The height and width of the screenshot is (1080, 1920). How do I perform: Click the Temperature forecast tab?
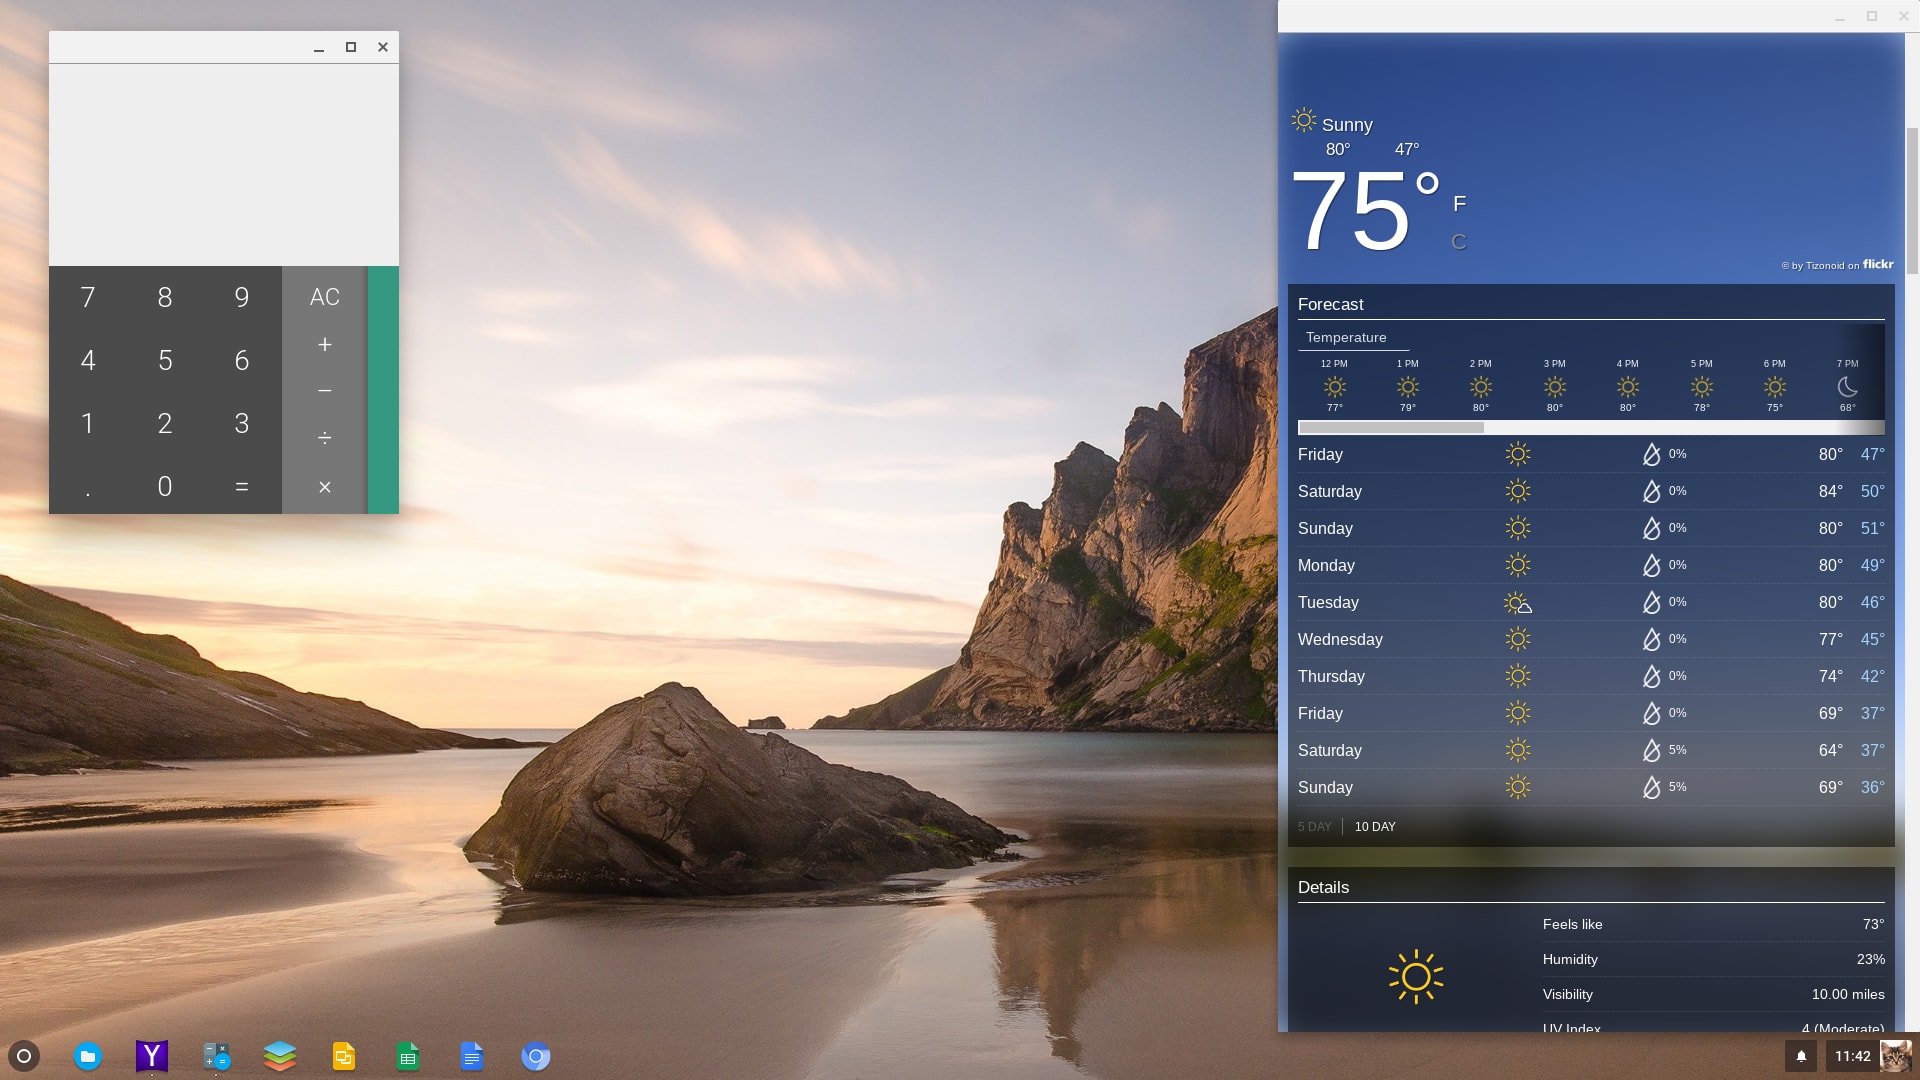1346,338
